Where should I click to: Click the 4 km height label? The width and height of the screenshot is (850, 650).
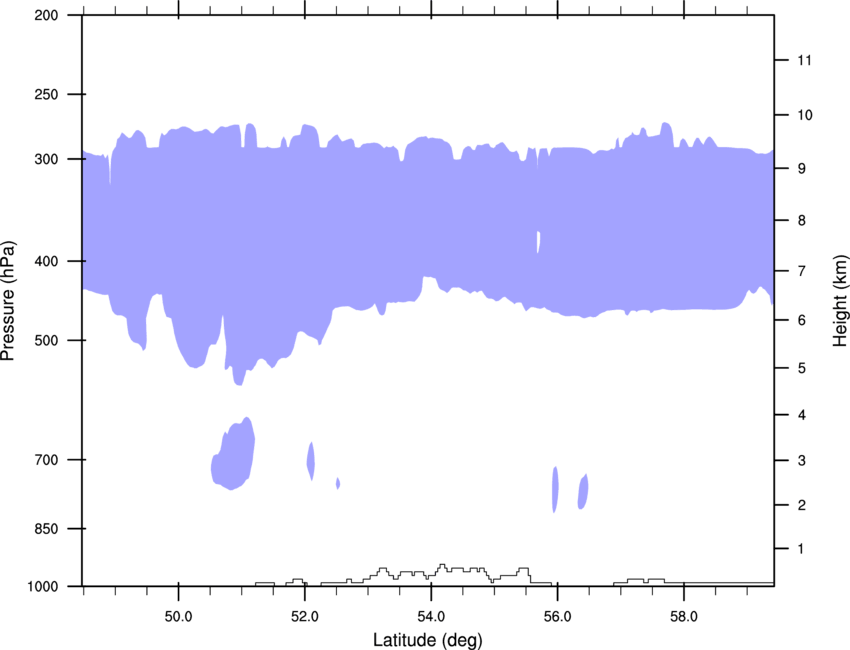pos(801,415)
